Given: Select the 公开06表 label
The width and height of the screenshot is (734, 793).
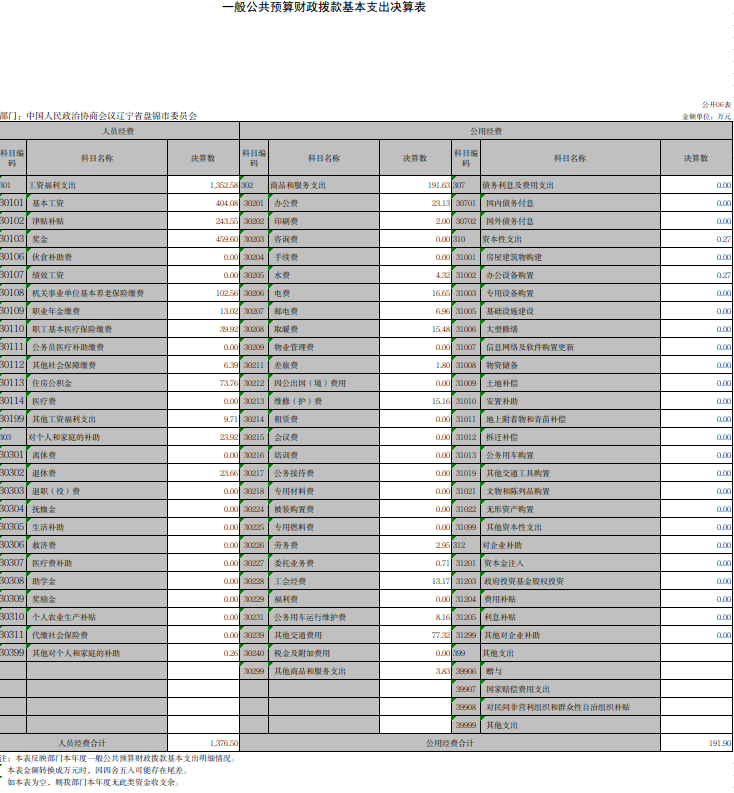Looking at the screenshot, I should (x=716, y=105).
